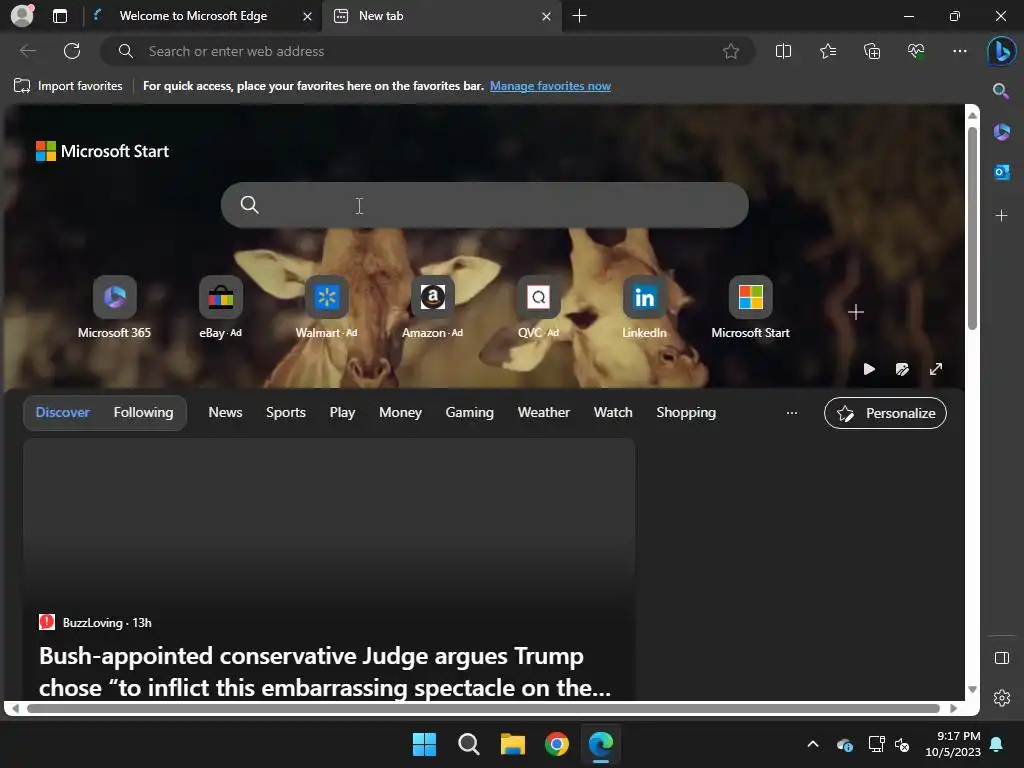Open Settings and more ellipsis menu
The height and width of the screenshot is (768, 1024).
point(959,51)
